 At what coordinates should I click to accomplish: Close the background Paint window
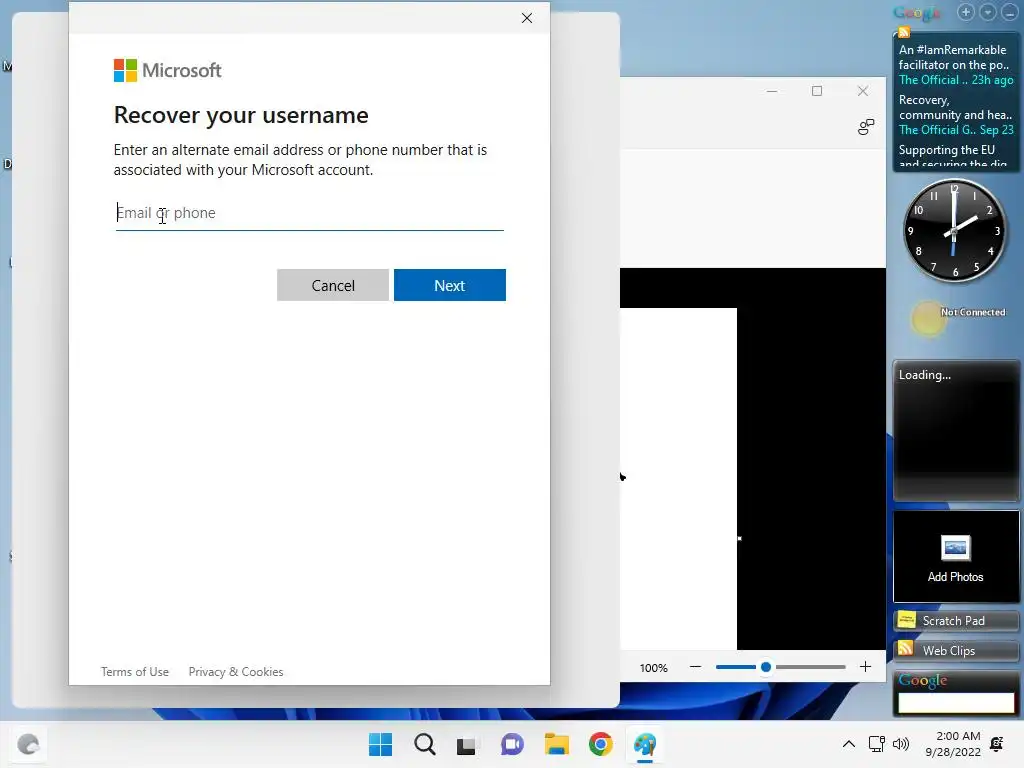[863, 91]
